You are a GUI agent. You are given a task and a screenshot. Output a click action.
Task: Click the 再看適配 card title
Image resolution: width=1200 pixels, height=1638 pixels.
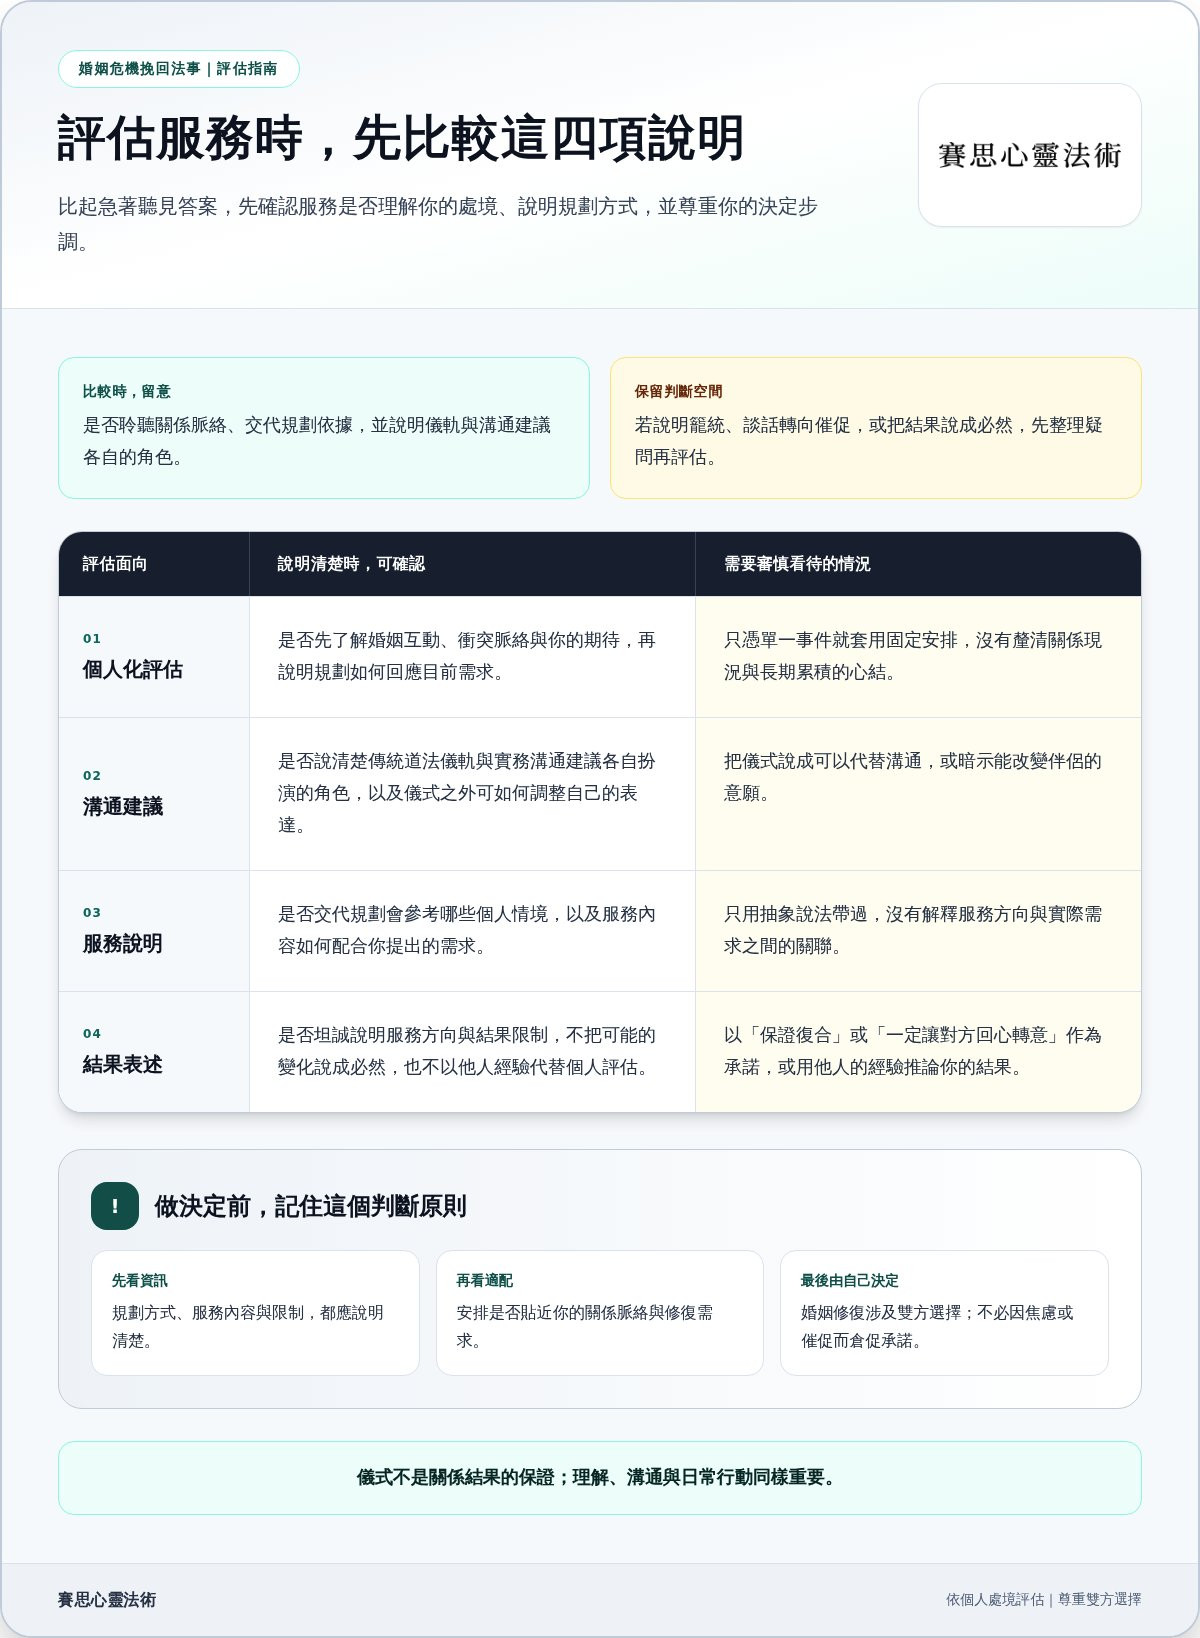coord(484,1281)
